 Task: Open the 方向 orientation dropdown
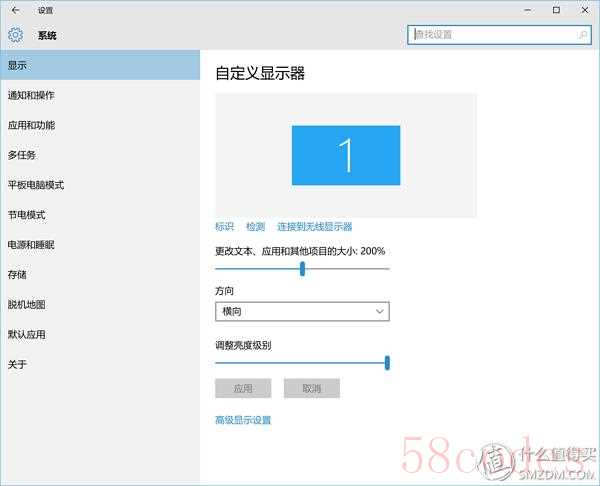tap(302, 311)
